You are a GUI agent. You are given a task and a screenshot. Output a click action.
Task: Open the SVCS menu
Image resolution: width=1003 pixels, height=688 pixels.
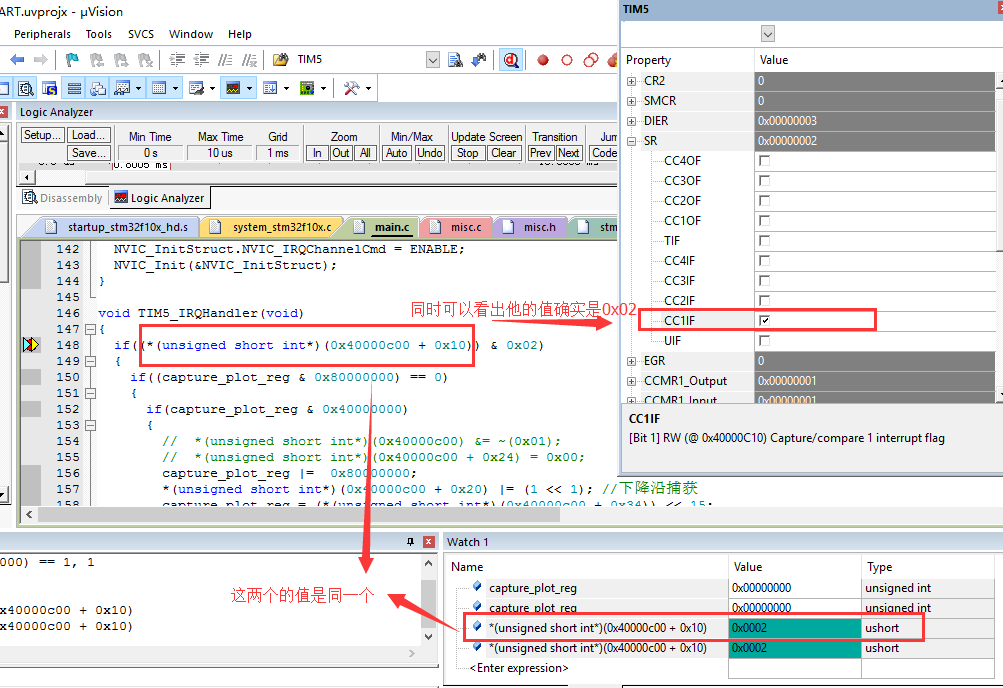(x=141, y=34)
